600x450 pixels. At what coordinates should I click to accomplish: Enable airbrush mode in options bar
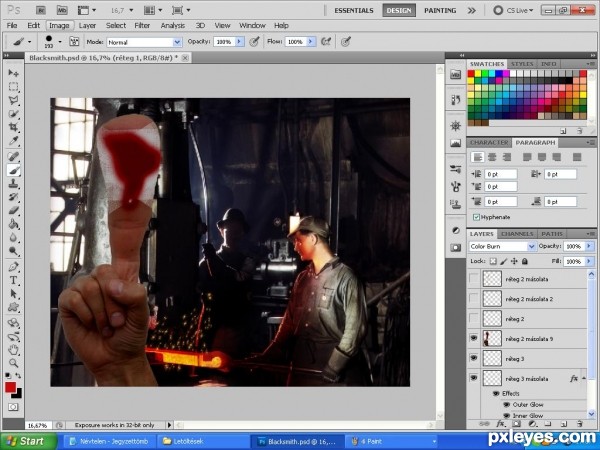point(326,41)
